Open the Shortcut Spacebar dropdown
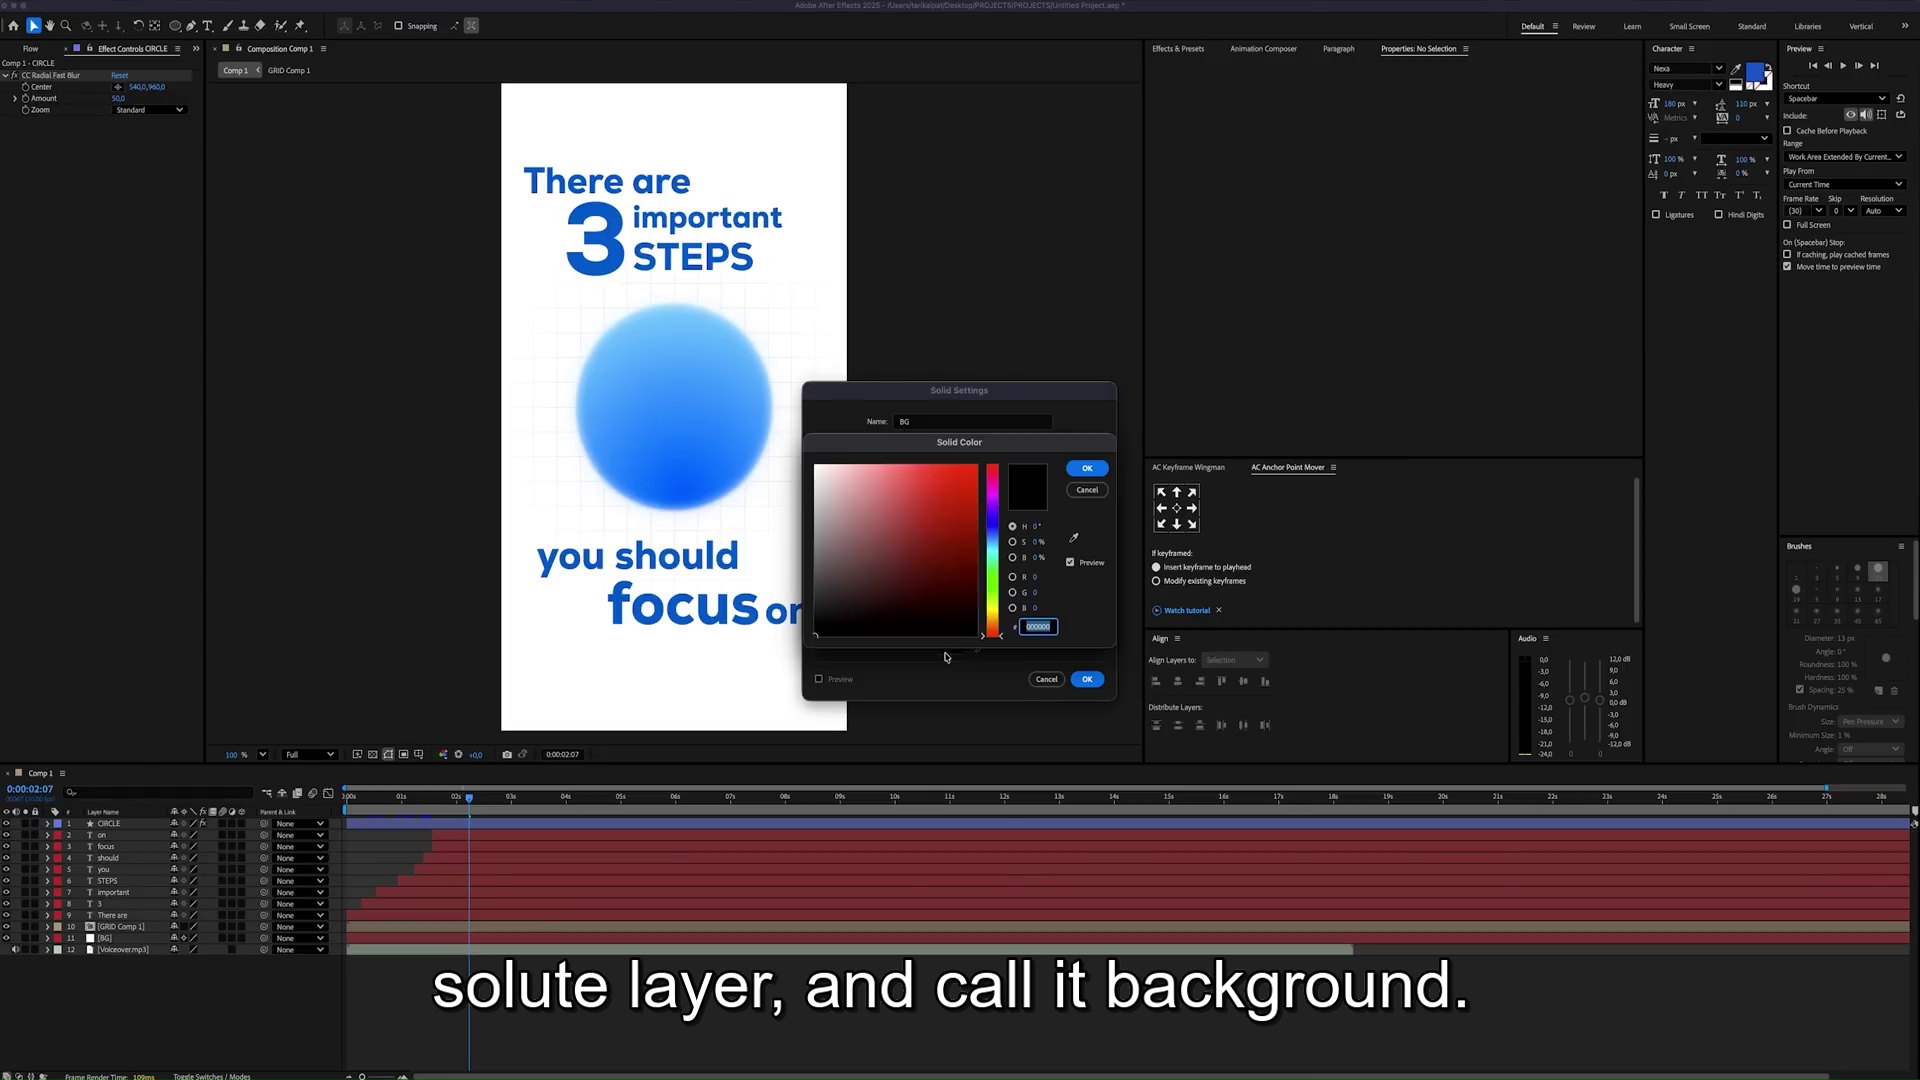This screenshot has width=1920, height=1080. pos(1835,98)
